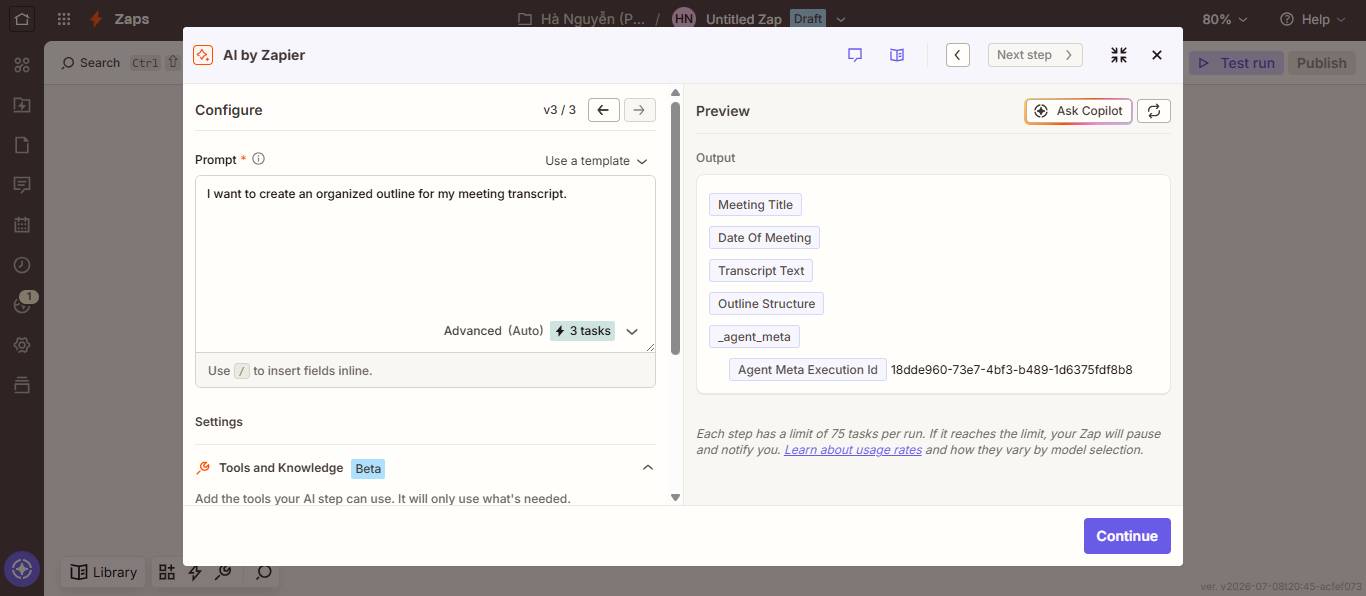
Task: Select the Date Of Meeting output field
Action: point(764,238)
